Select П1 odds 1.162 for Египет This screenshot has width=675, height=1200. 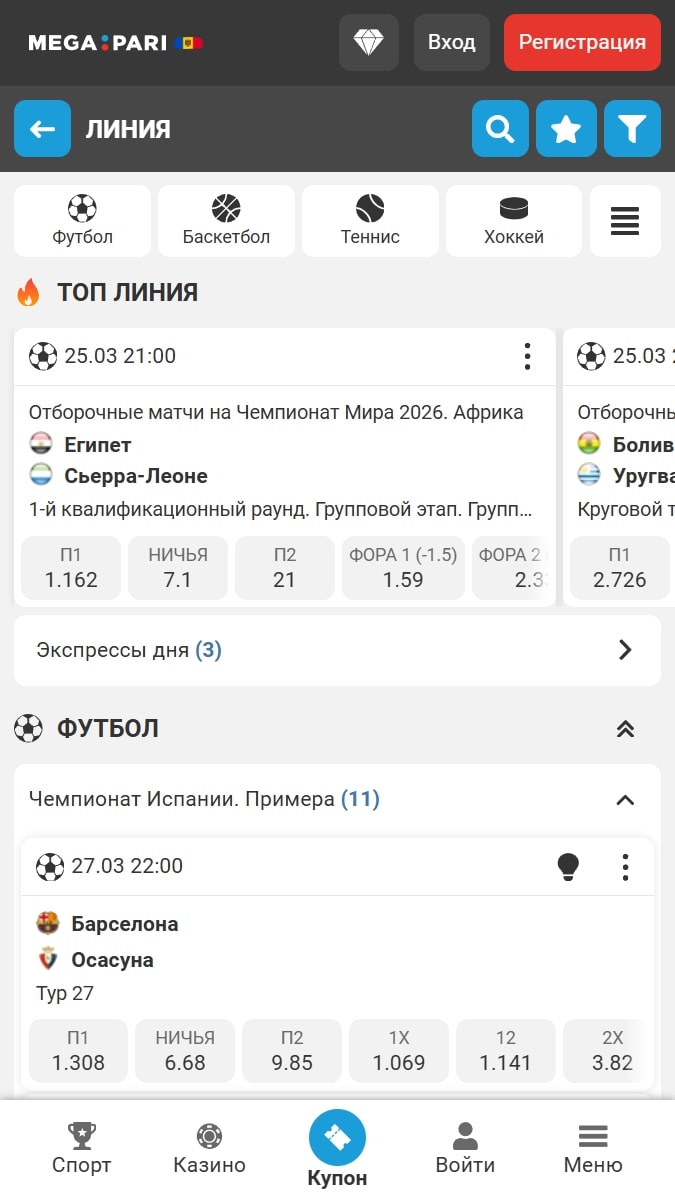pos(71,568)
